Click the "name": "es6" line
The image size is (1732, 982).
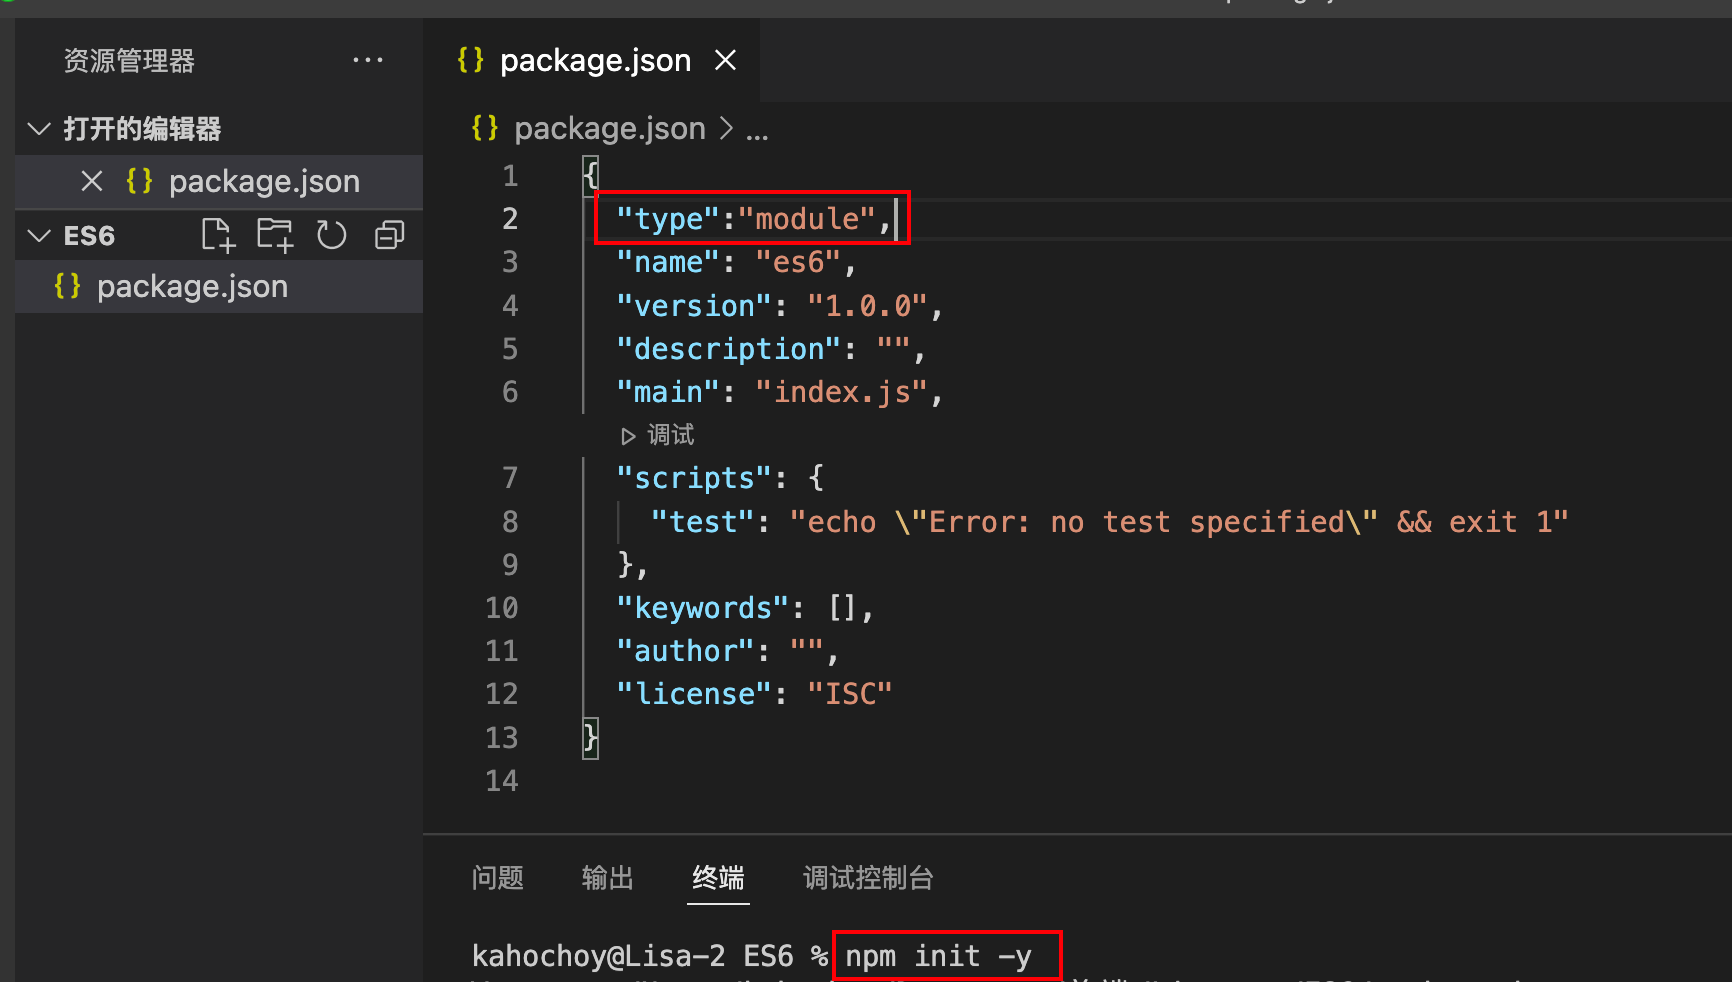(736, 262)
